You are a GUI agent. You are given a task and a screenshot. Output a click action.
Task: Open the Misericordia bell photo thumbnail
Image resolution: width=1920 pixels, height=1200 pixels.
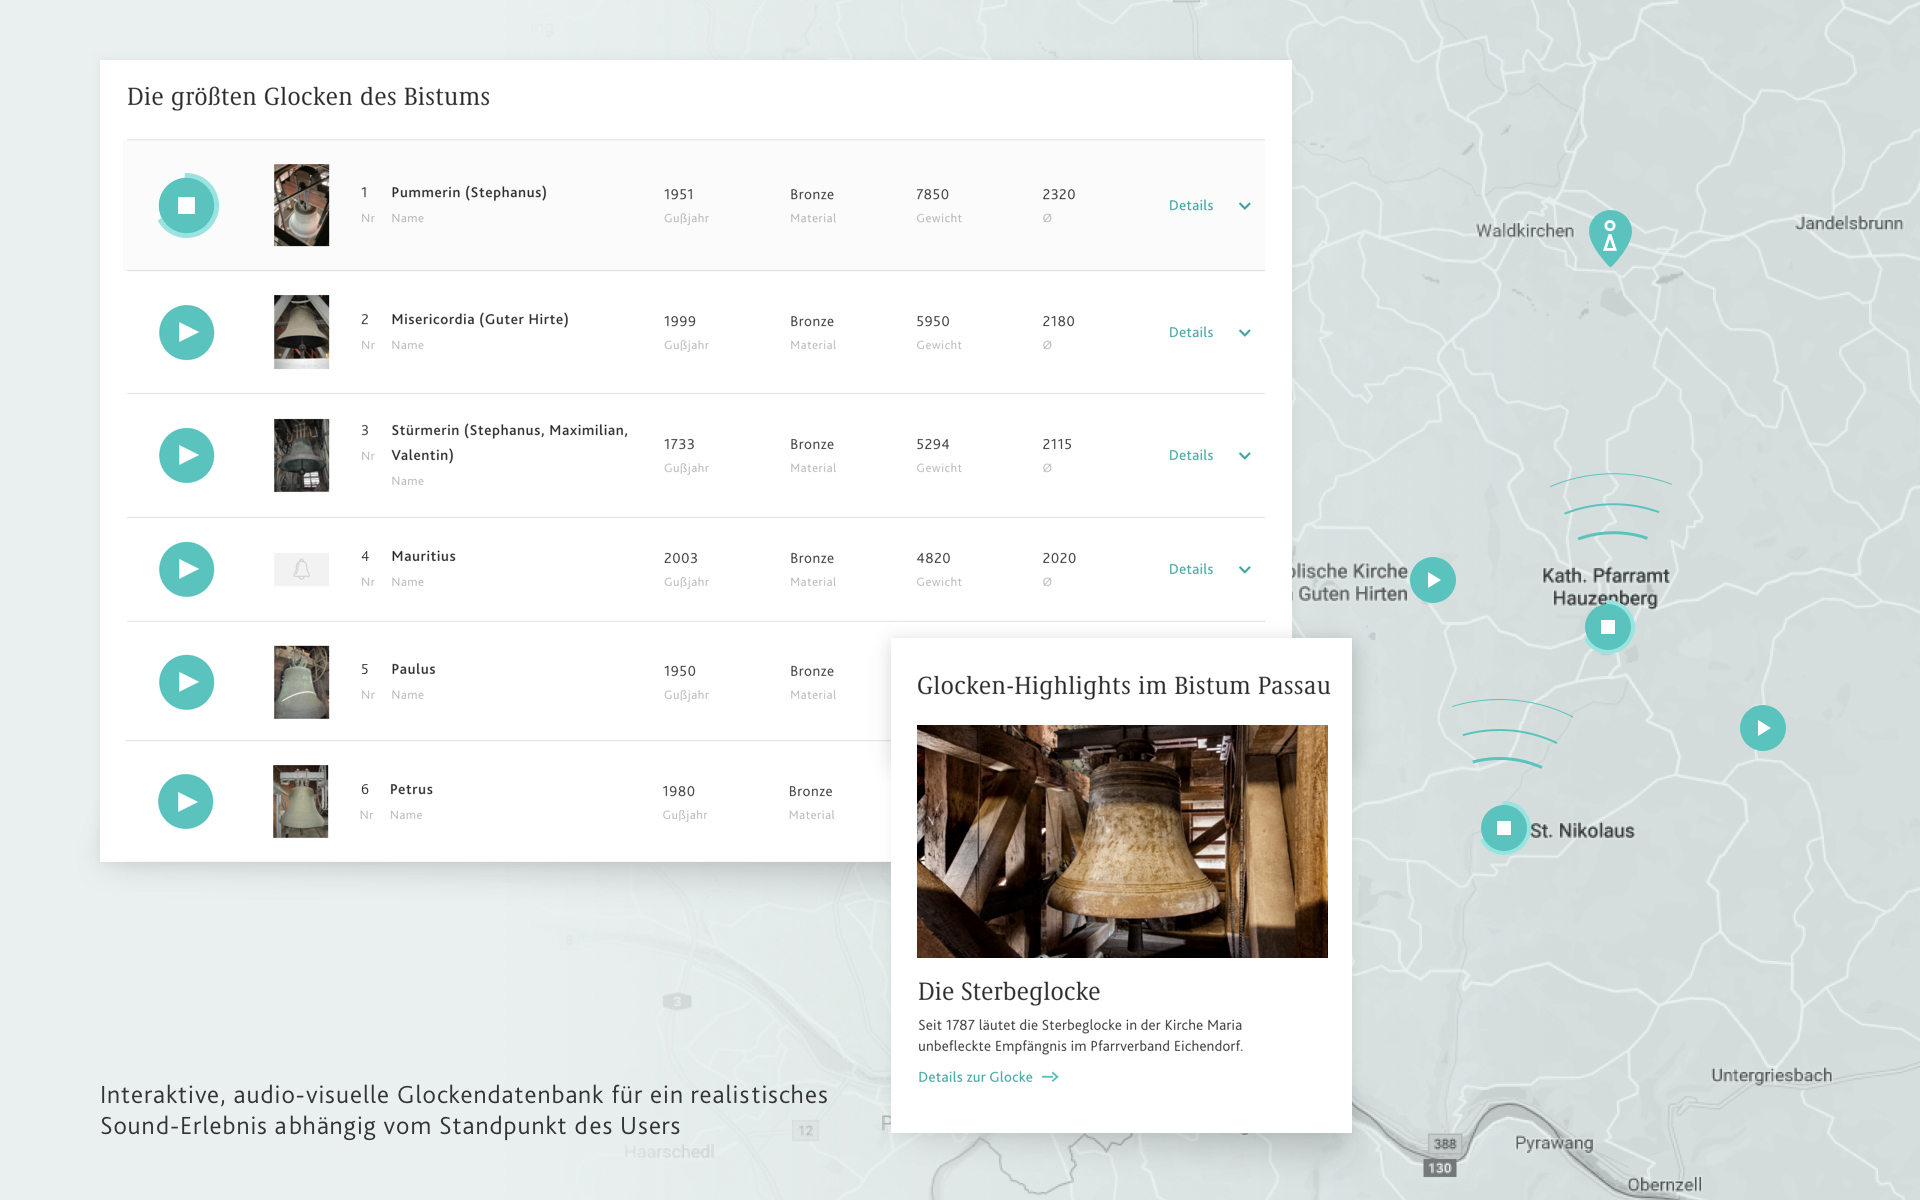301,332
